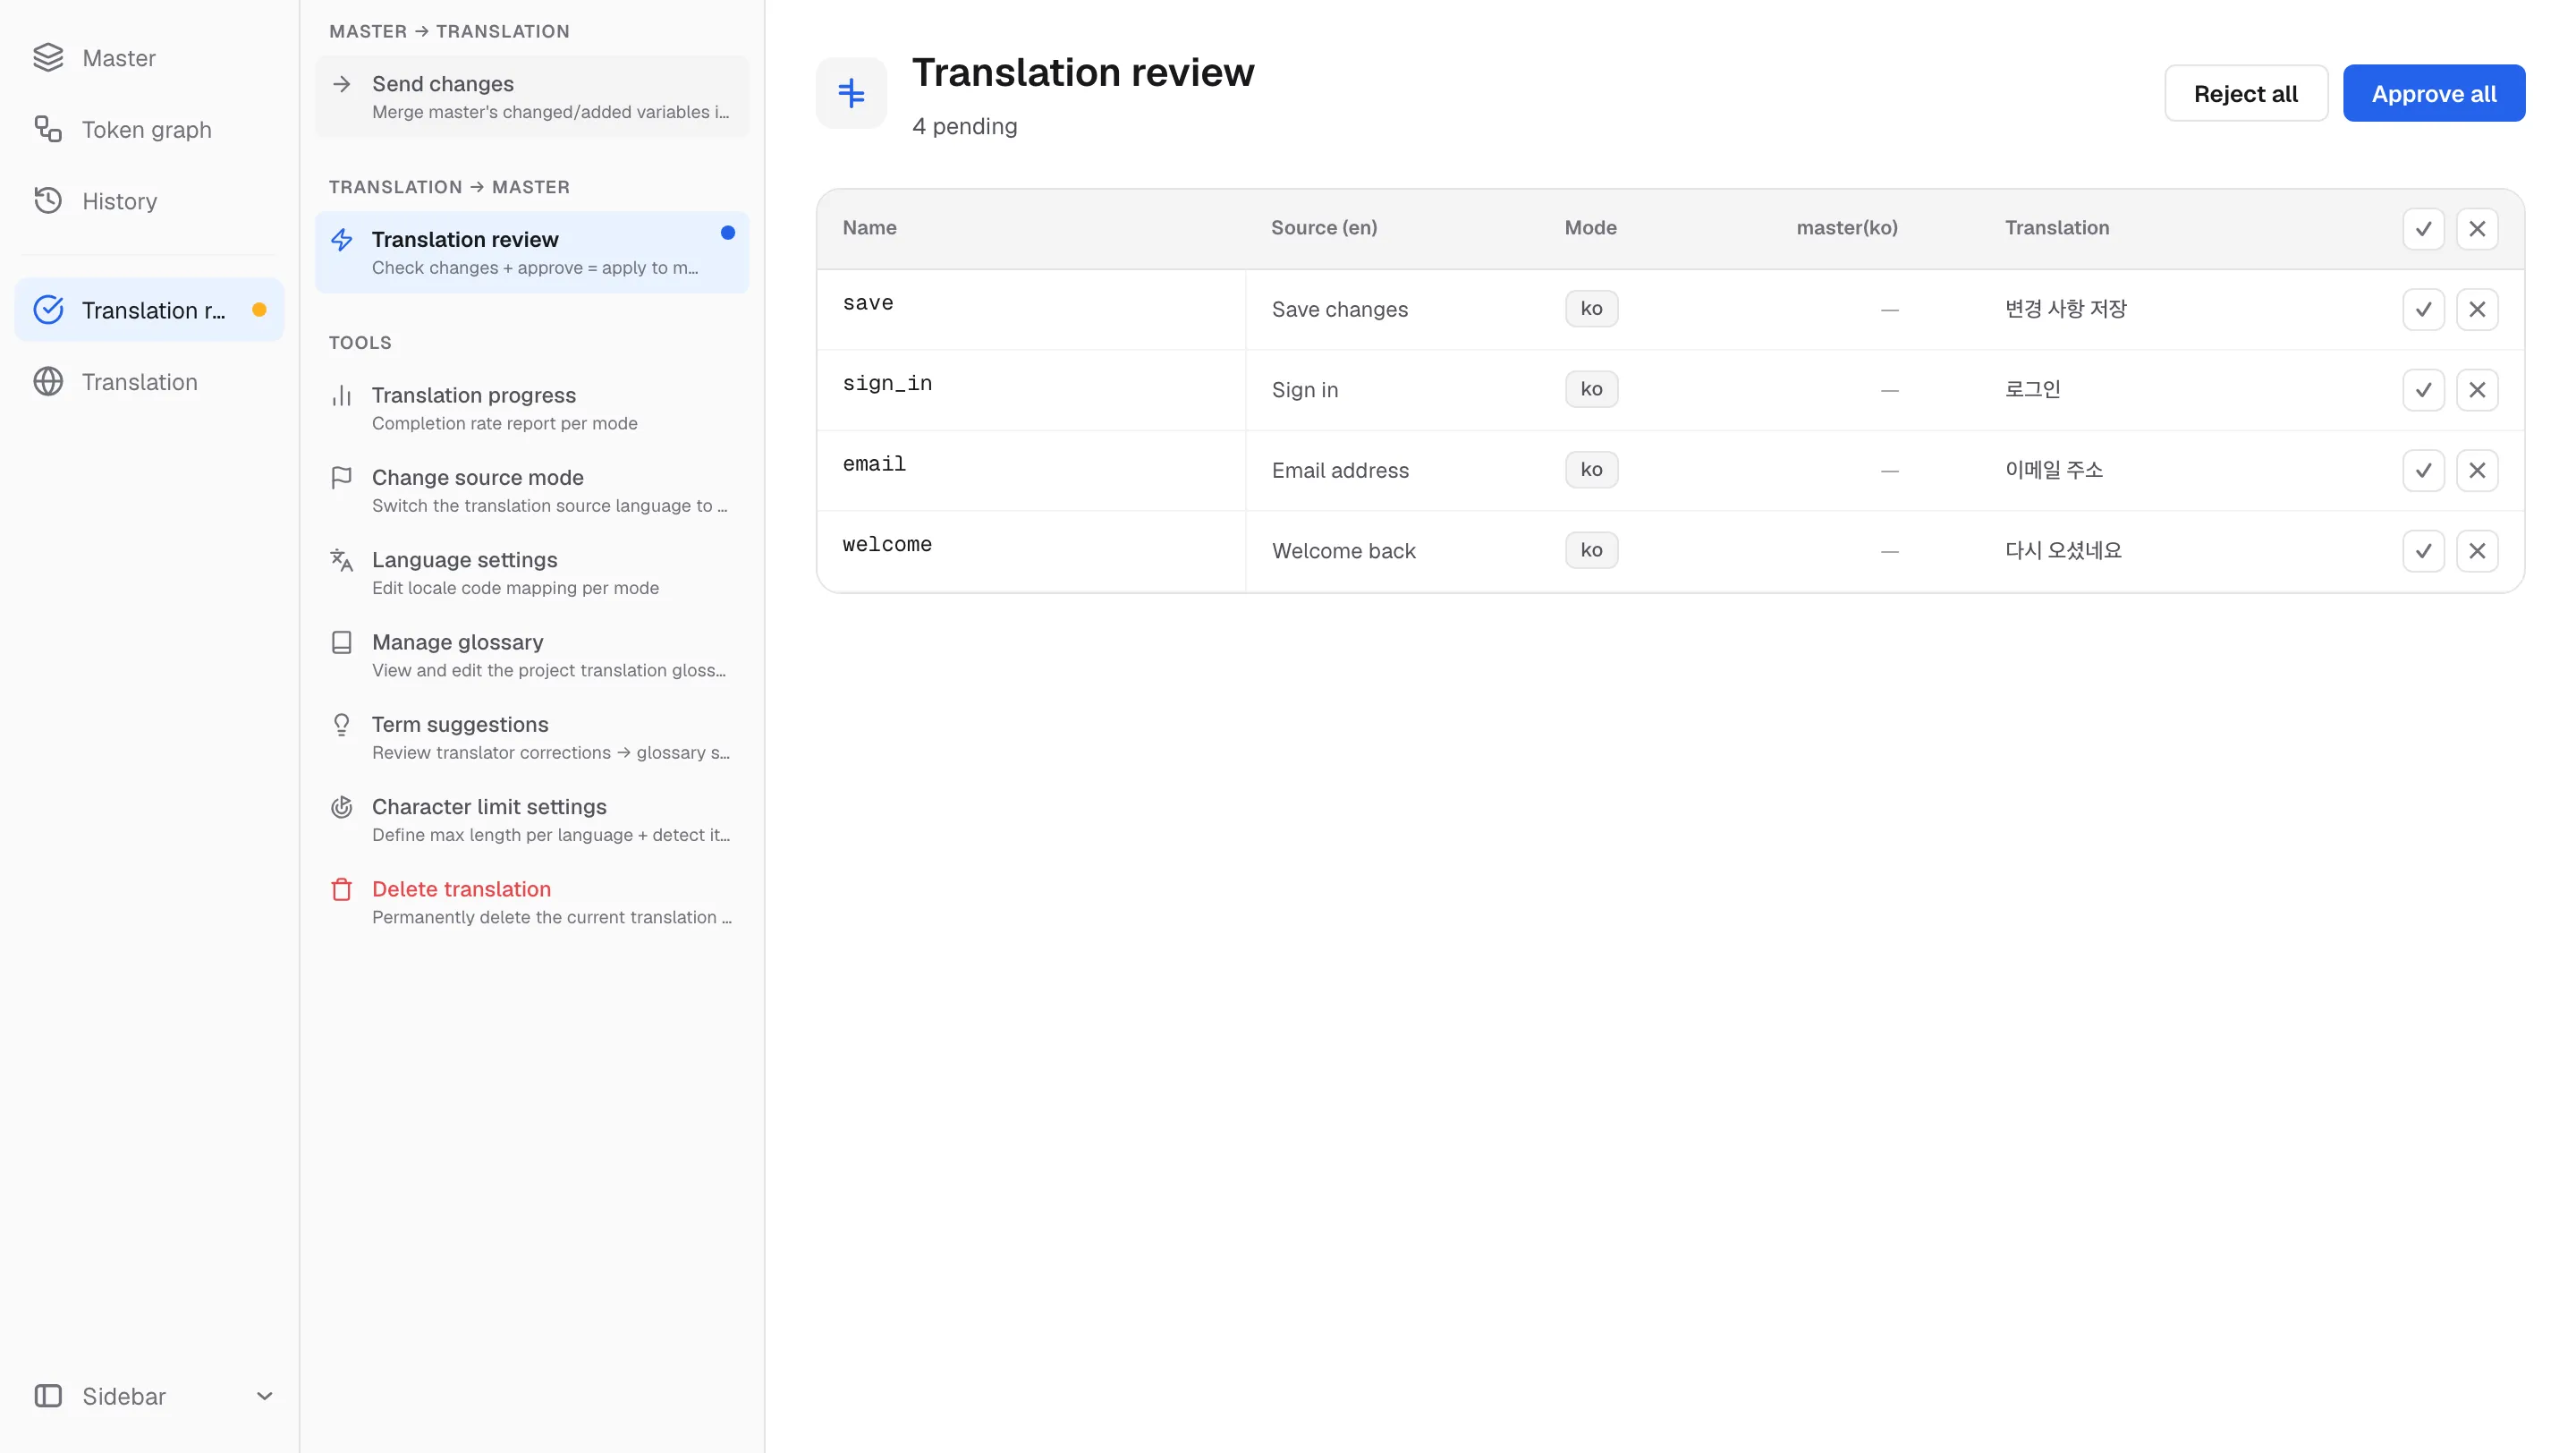
Task: Click the 'Welcome back' source text
Action: tap(1344, 551)
